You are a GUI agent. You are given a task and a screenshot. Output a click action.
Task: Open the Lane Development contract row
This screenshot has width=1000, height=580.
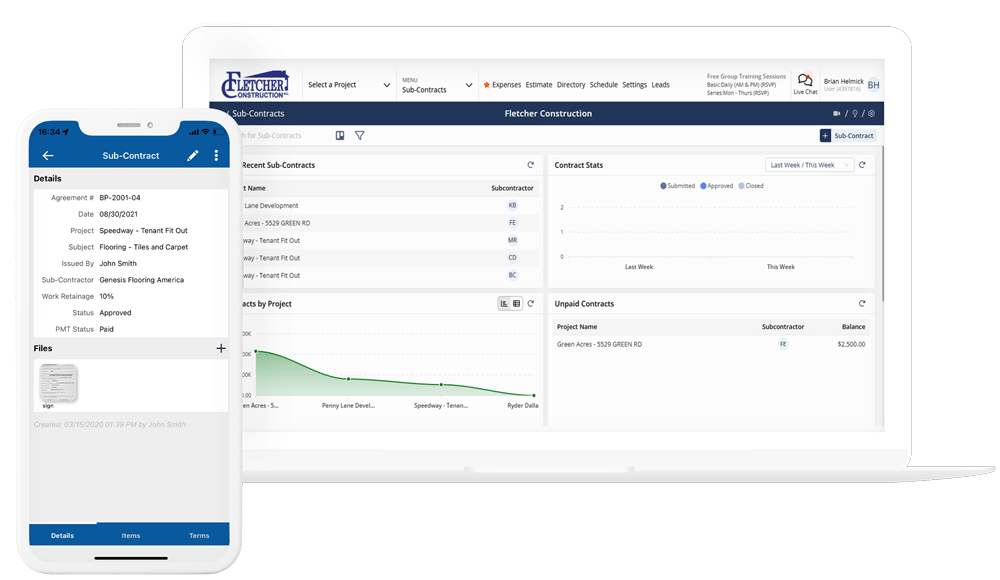click(389, 205)
